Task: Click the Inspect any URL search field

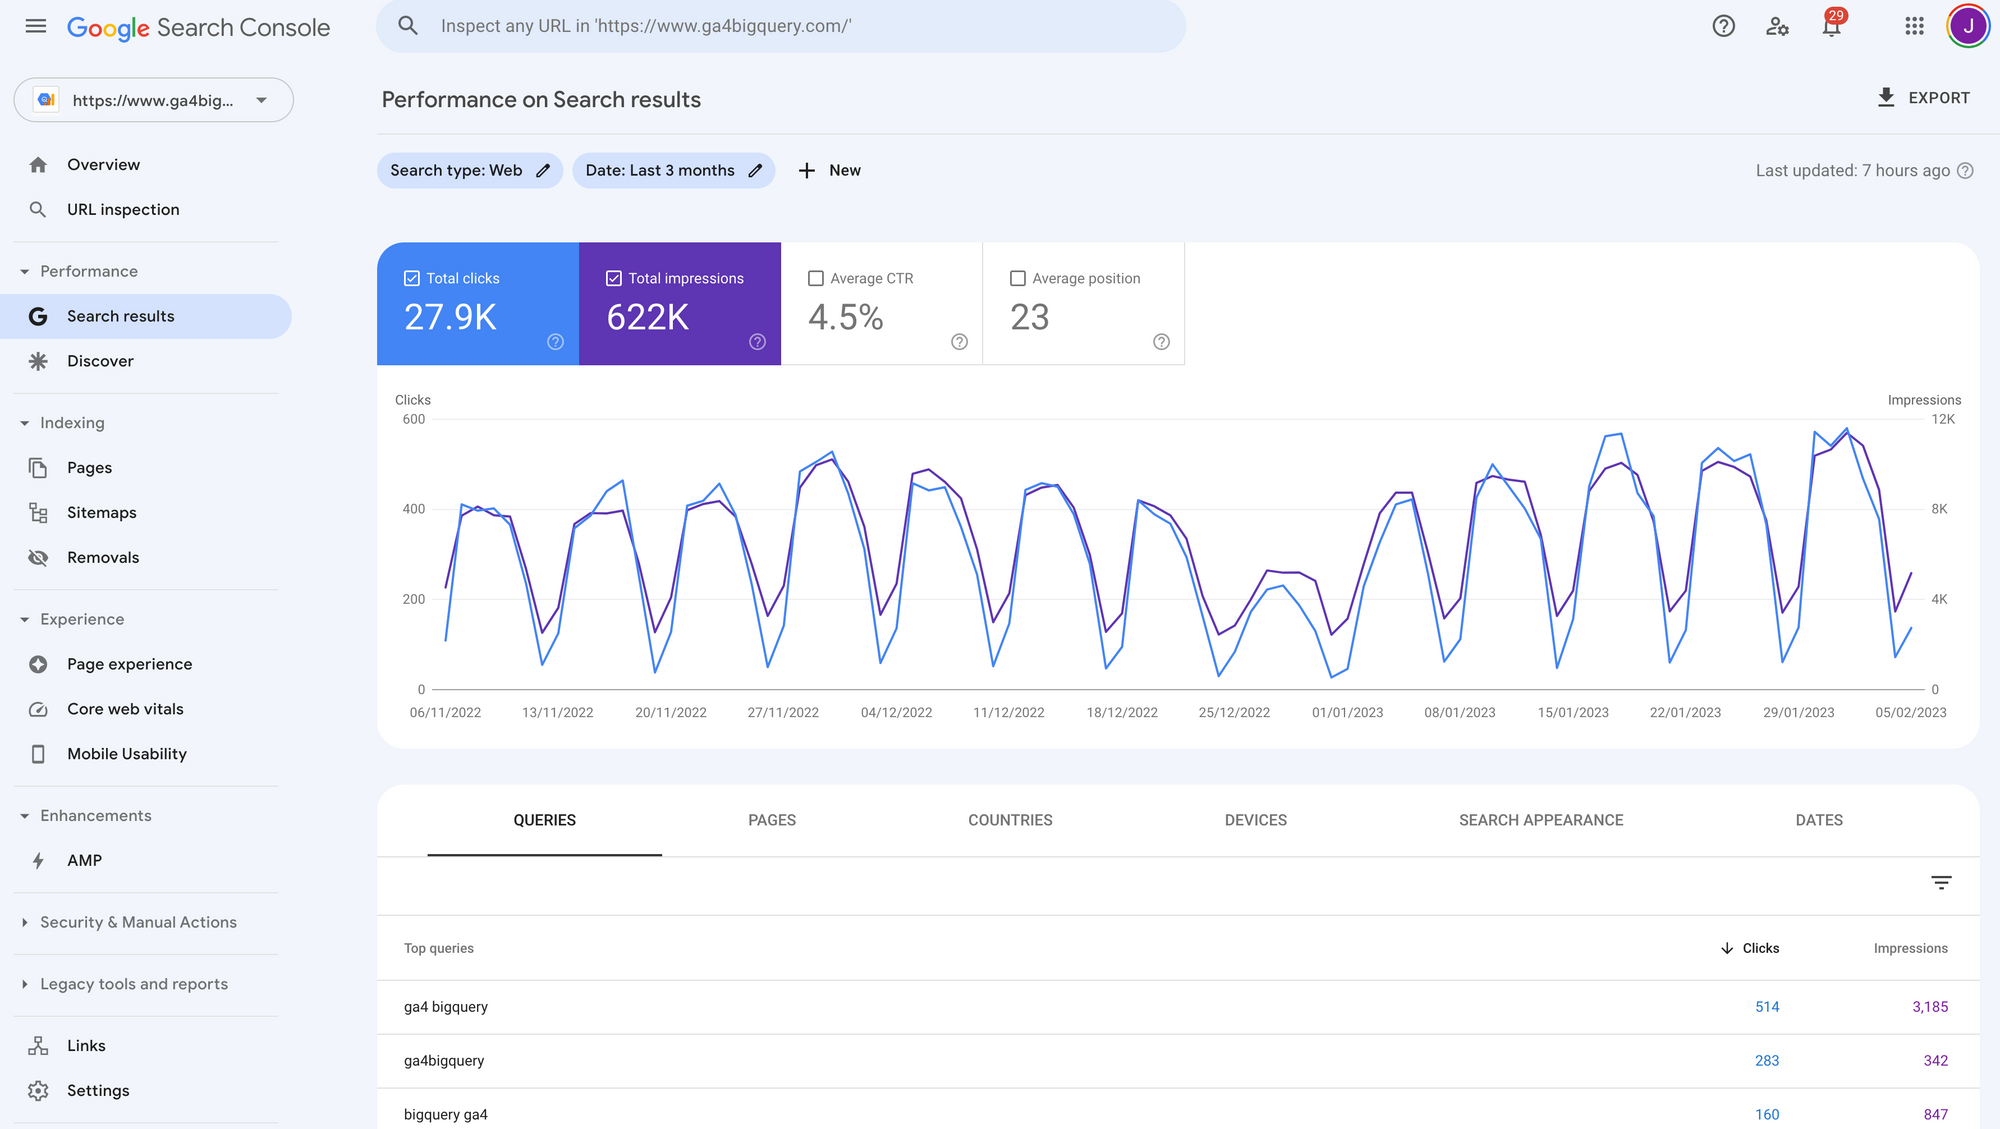Action: [x=781, y=26]
